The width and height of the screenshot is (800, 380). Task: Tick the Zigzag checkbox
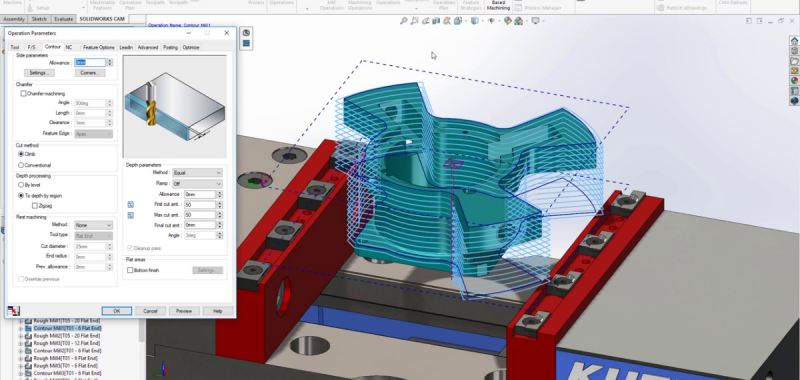pyautogui.click(x=35, y=206)
